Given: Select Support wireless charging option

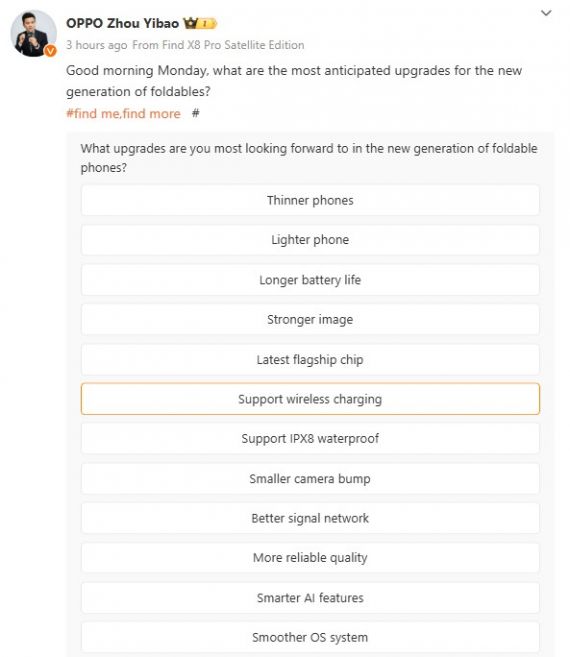Looking at the screenshot, I should (310, 399).
